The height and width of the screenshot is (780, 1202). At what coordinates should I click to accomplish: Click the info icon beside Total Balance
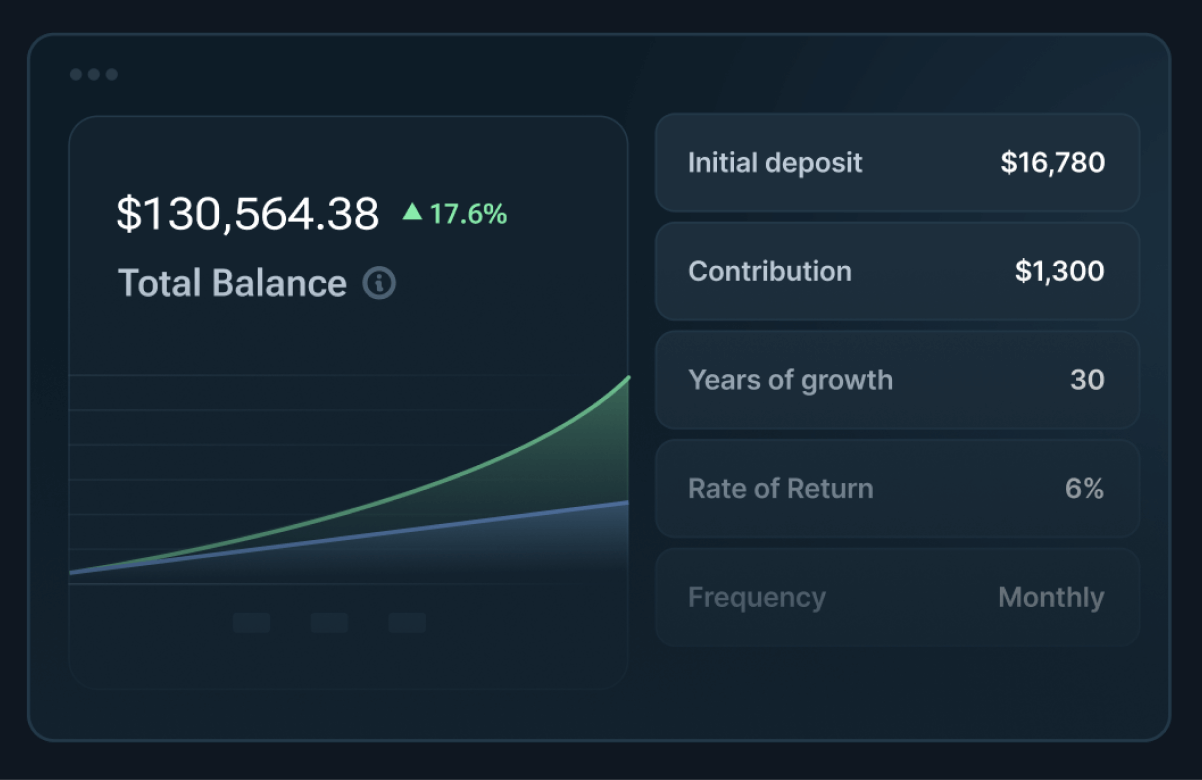click(x=379, y=283)
